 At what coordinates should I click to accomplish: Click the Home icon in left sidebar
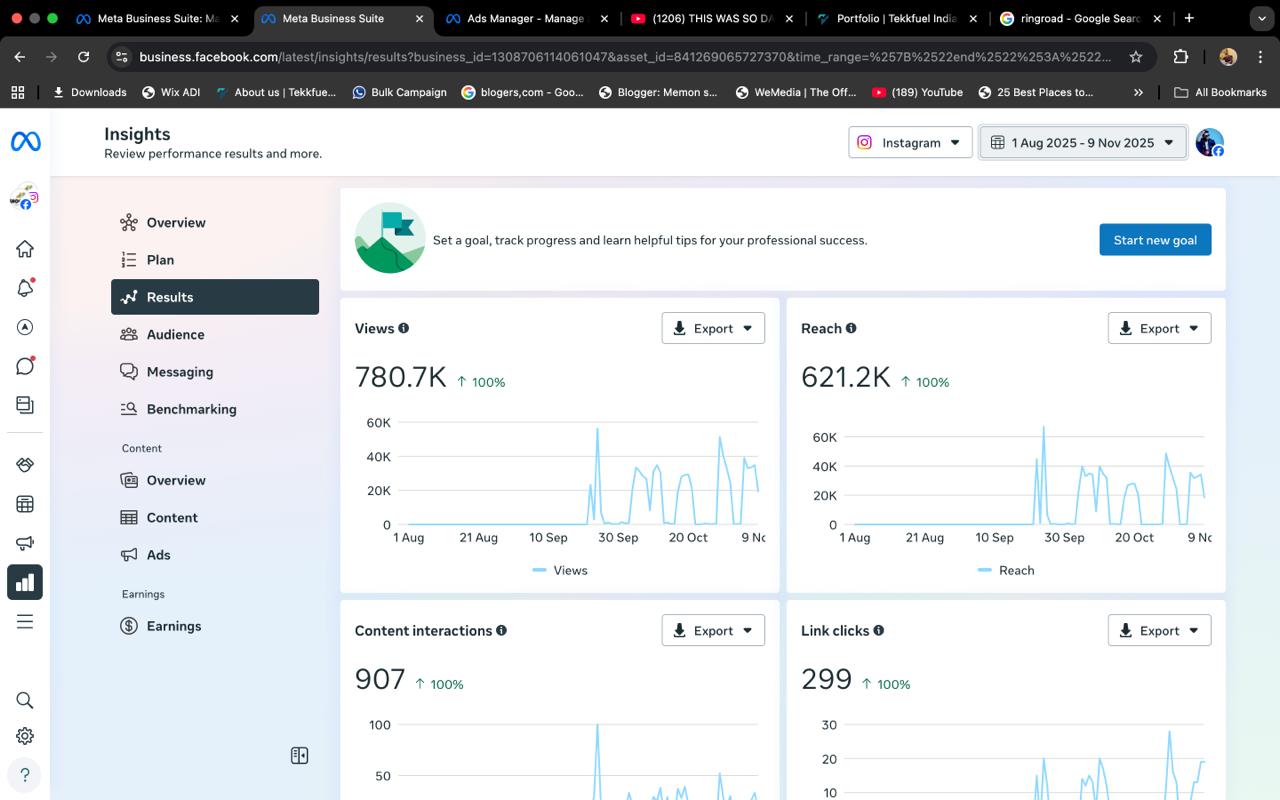tap(25, 249)
